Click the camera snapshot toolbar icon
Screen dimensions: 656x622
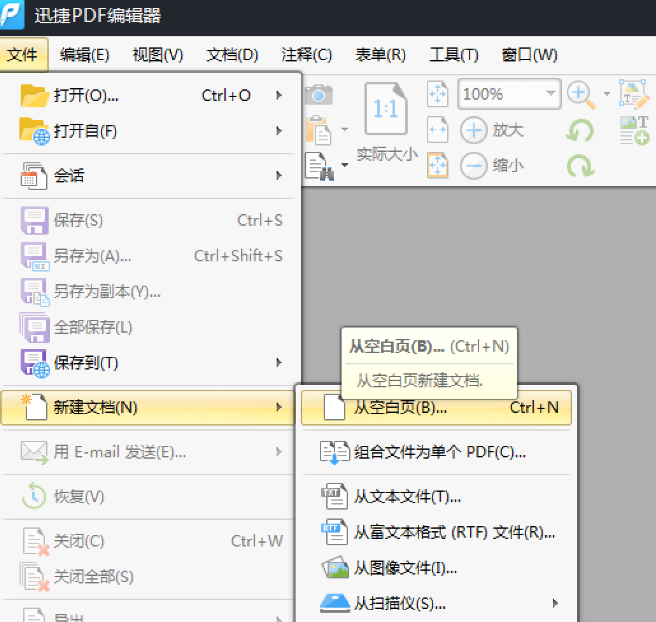[319, 95]
